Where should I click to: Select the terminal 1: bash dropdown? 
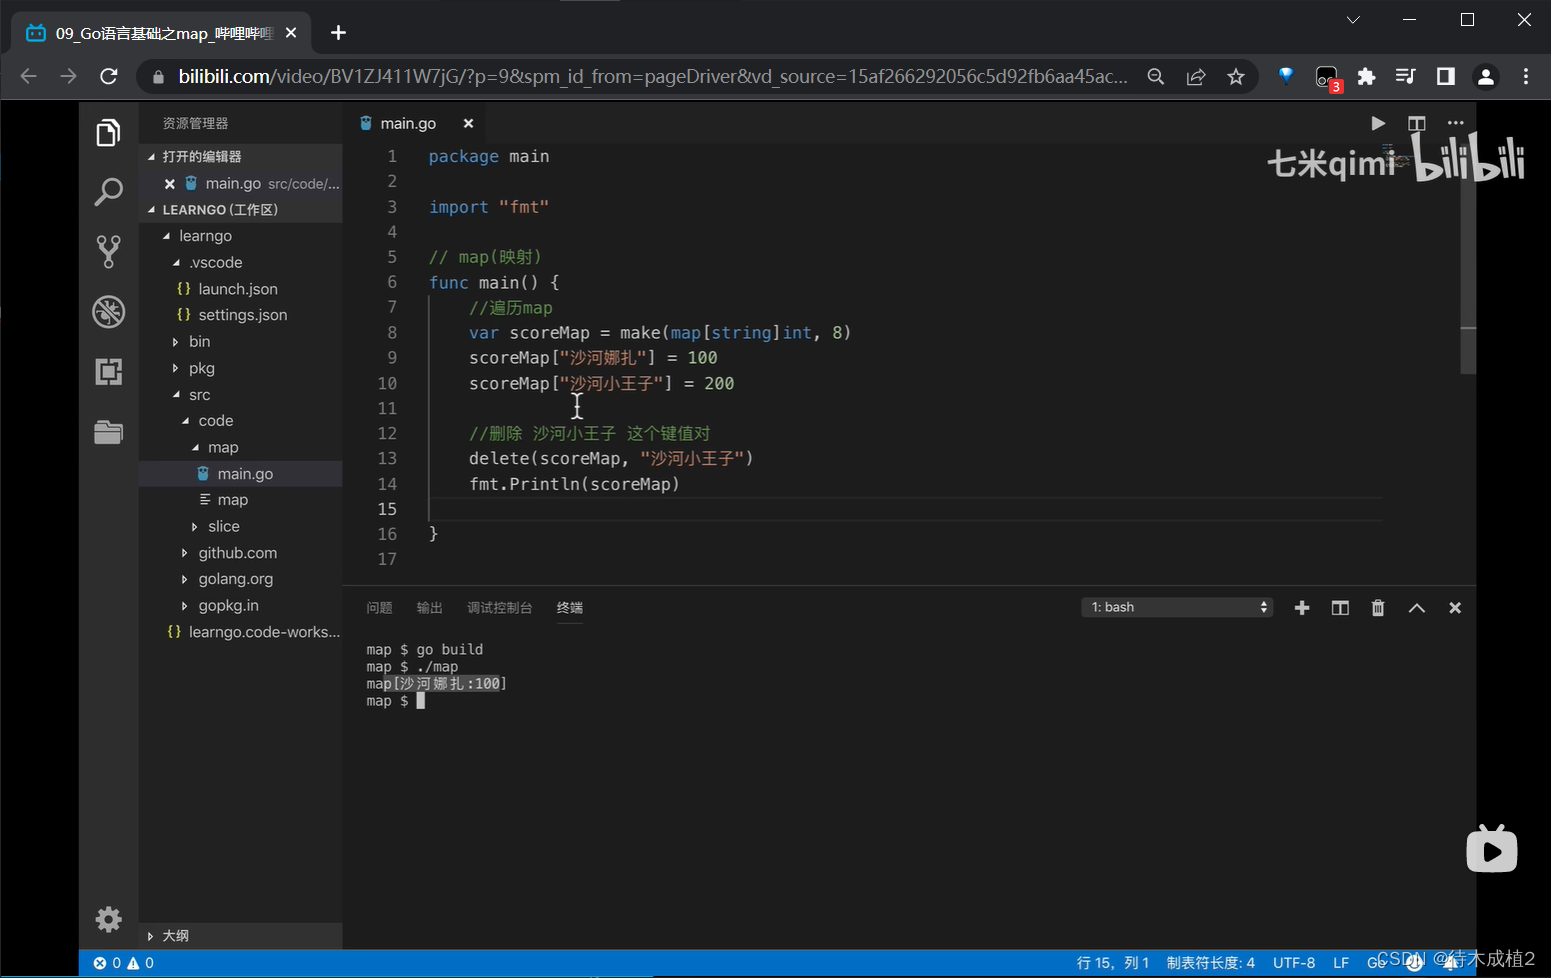1177,607
